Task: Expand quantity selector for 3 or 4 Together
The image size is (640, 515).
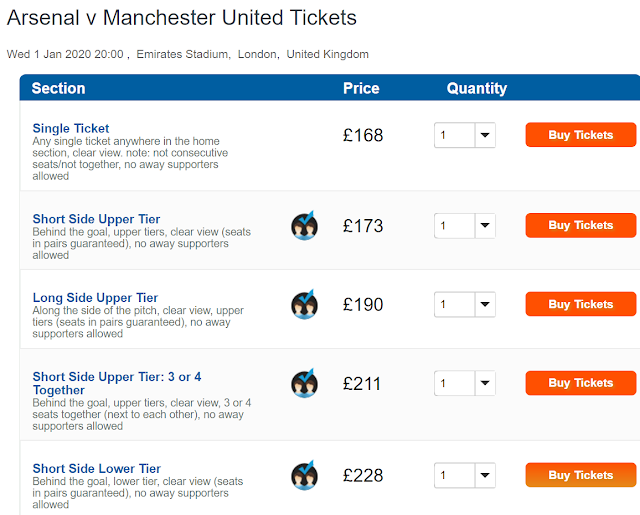Action: 464,383
